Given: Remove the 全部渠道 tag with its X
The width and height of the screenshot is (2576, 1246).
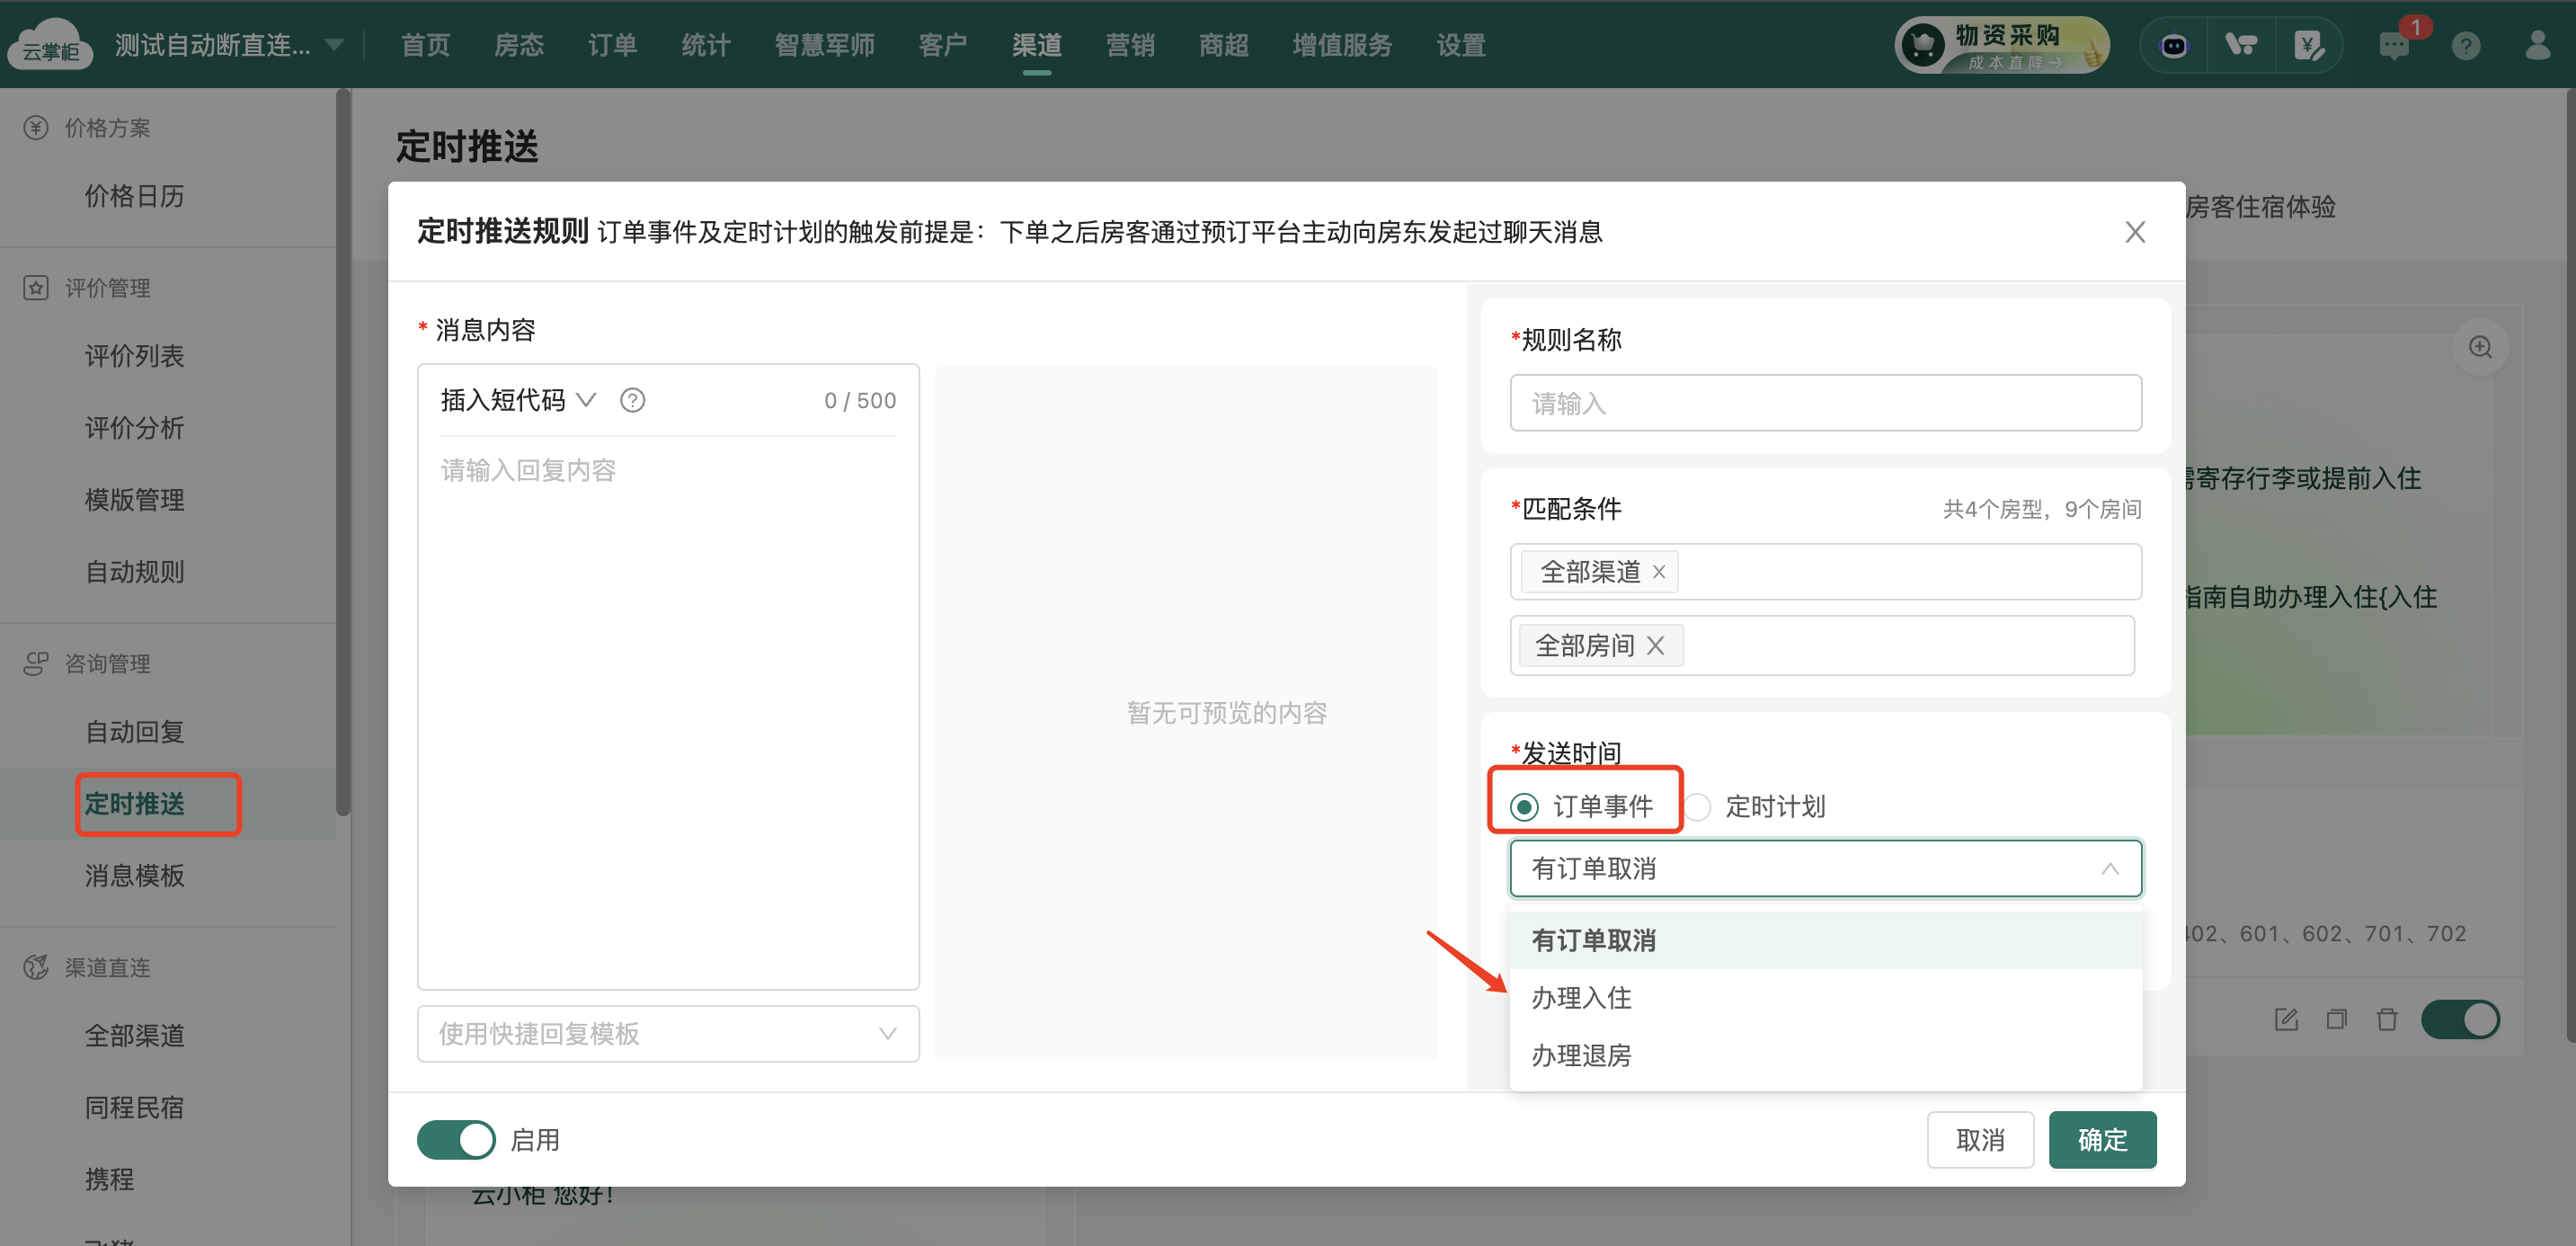Looking at the screenshot, I should coord(1659,572).
